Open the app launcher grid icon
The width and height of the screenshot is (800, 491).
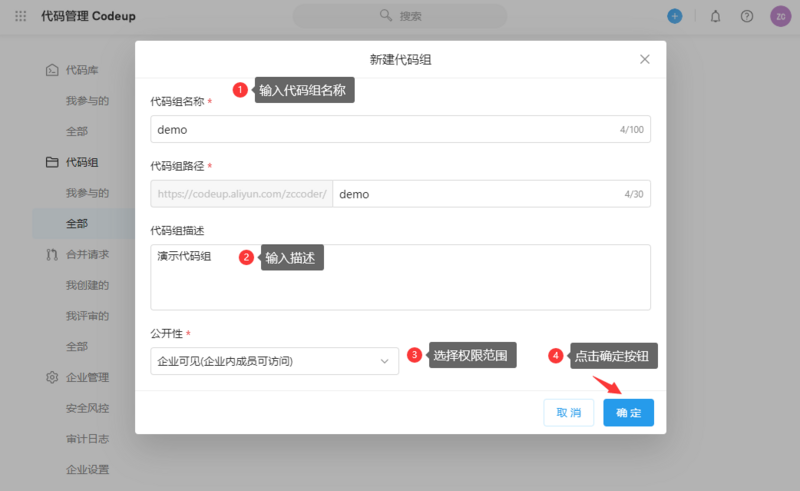[20, 16]
